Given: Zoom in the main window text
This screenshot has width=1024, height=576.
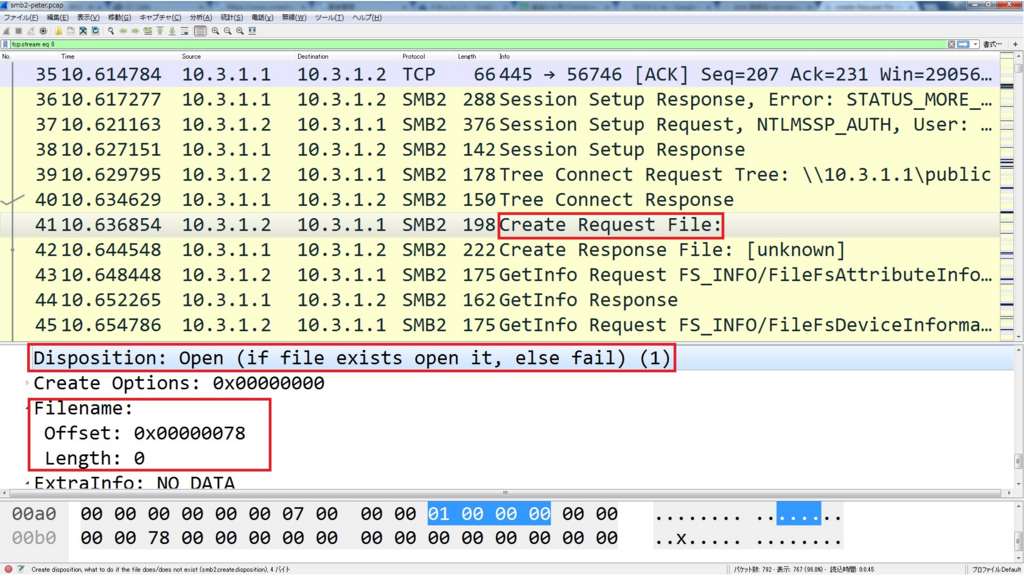Looking at the screenshot, I should [x=216, y=31].
